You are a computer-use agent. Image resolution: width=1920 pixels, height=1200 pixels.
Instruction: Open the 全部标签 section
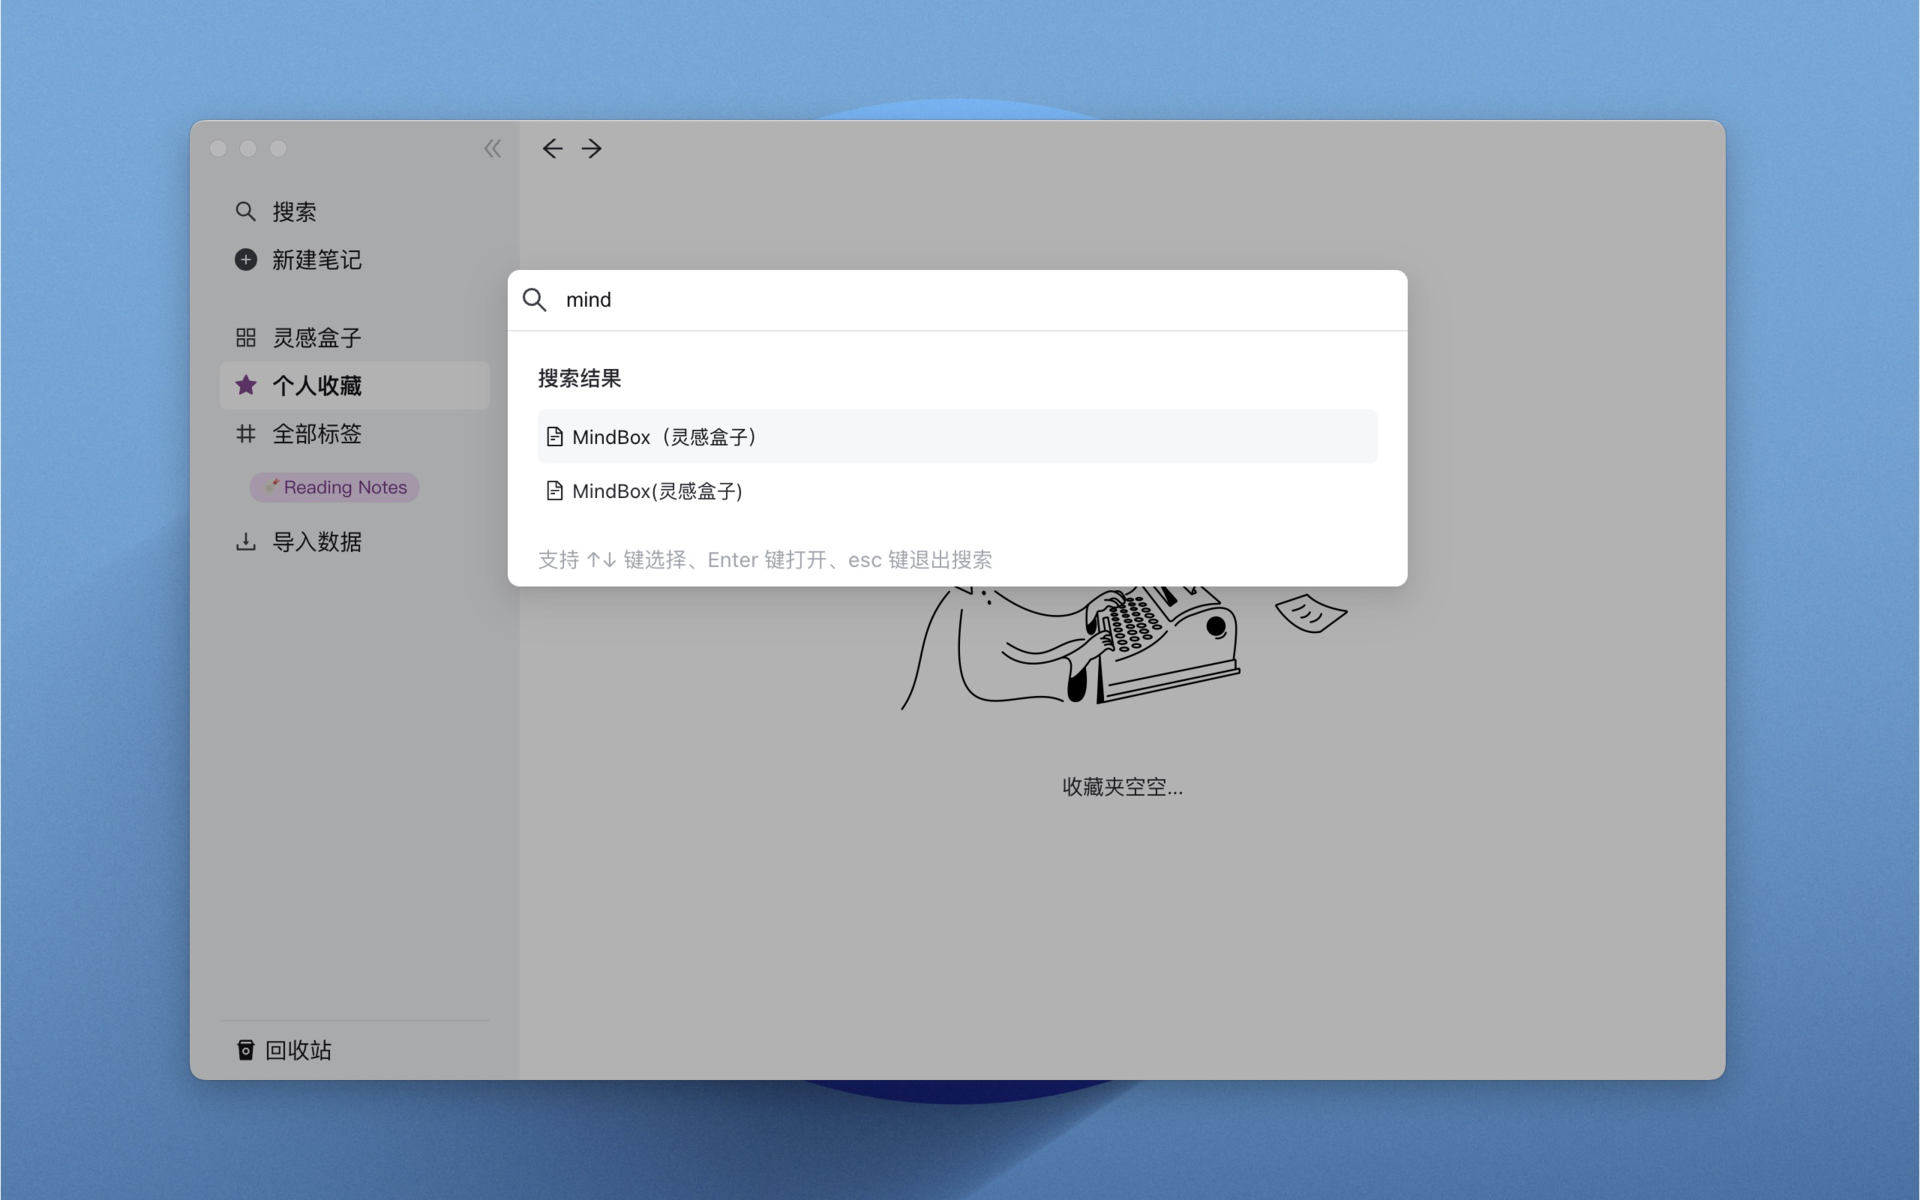tap(317, 434)
